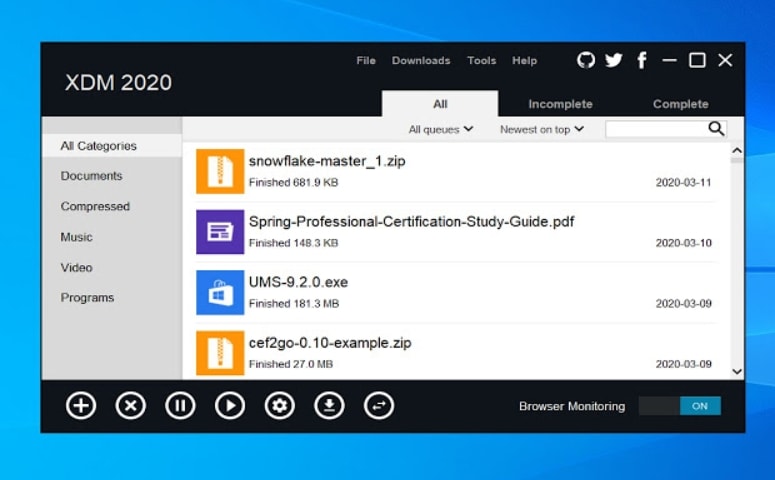Open the Twitter link icon
Screen dimensions: 775x480
pos(614,60)
